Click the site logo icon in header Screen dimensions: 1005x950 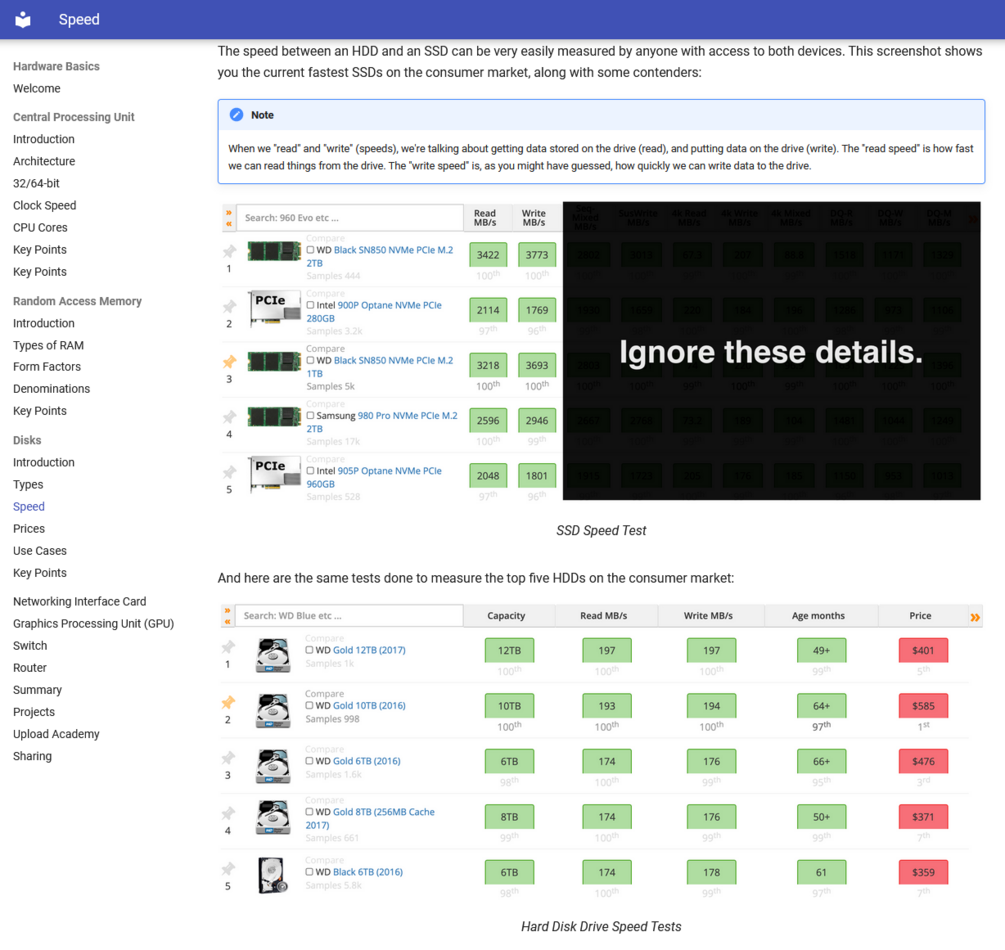22,19
